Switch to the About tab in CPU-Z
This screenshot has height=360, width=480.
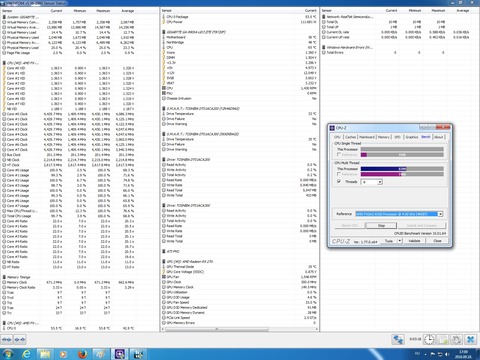[x=439, y=137]
